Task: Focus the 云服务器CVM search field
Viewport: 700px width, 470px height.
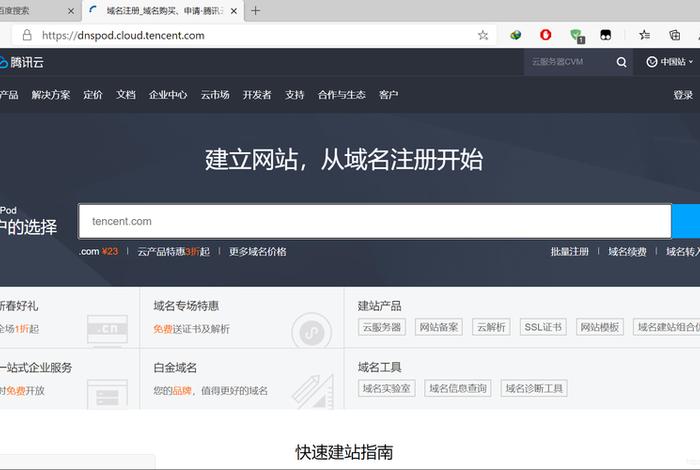Action: (569, 62)
